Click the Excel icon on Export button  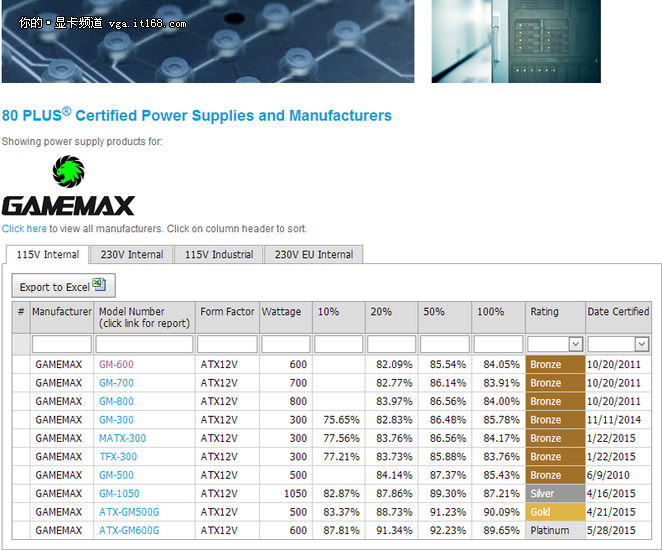point(99,284)
